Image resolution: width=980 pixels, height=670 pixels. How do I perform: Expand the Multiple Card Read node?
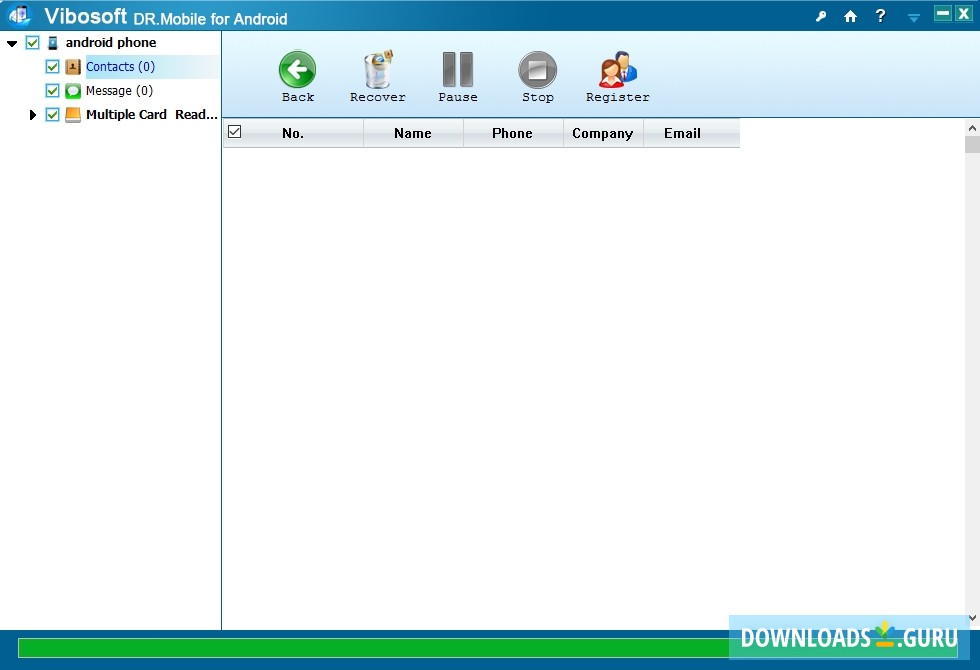pos(33,114)
